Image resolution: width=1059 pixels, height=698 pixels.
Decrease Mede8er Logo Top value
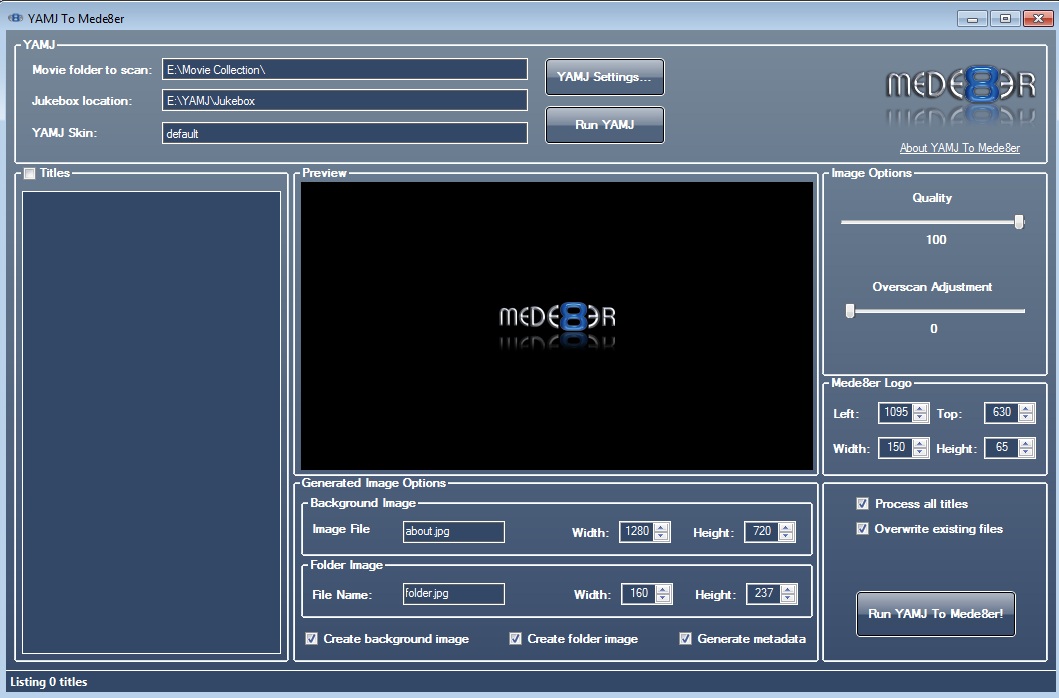tap(1026, 418)
